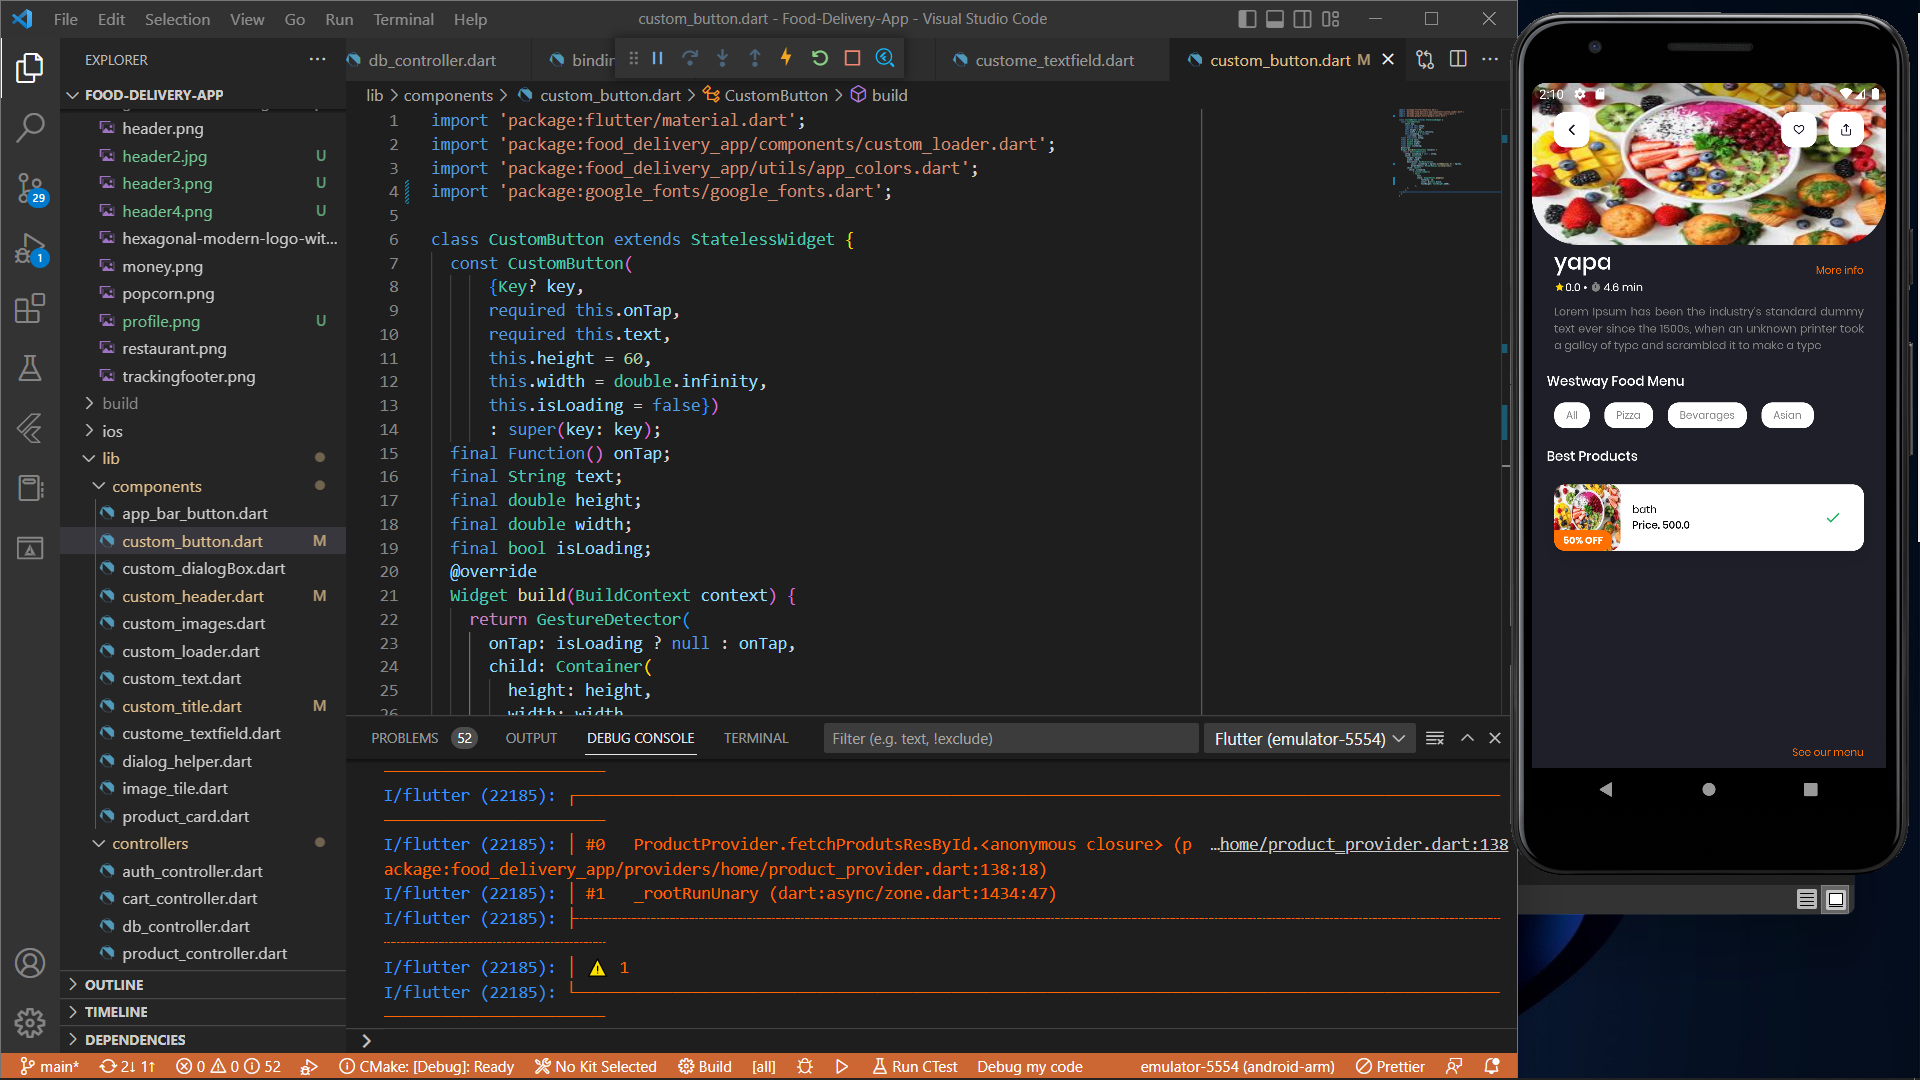
Task: Trigger hot reload with the lightning icon
Action: click(787, 58)
